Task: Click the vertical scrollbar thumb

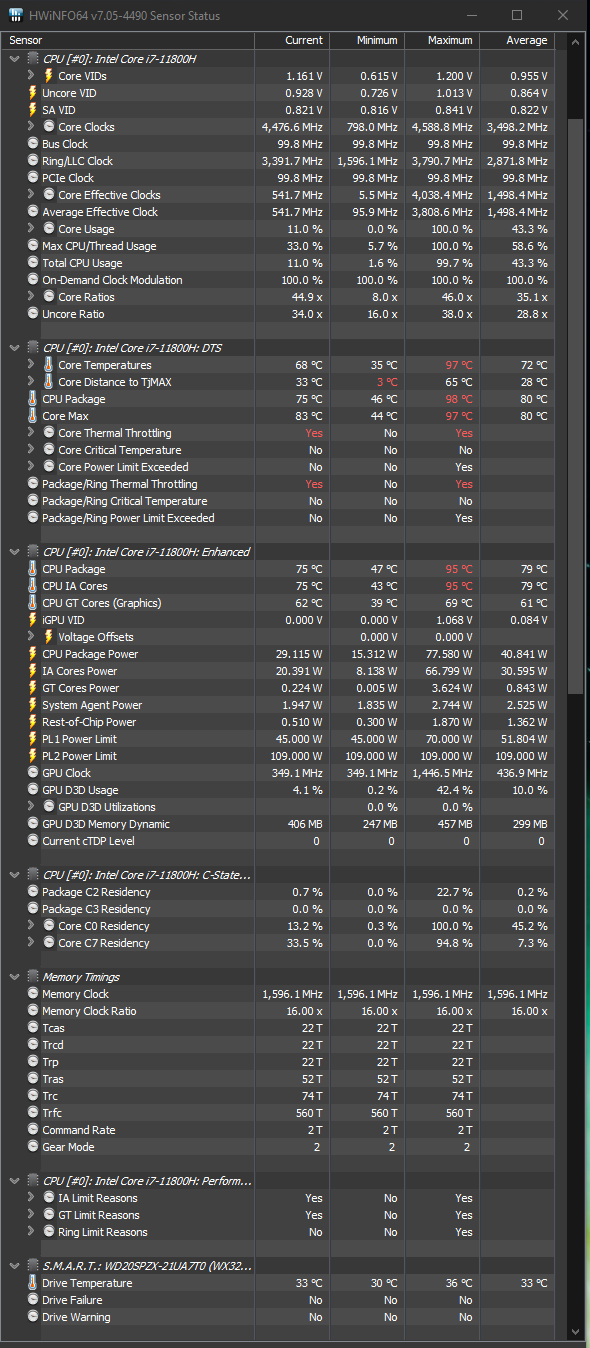Action: [574, 407]
